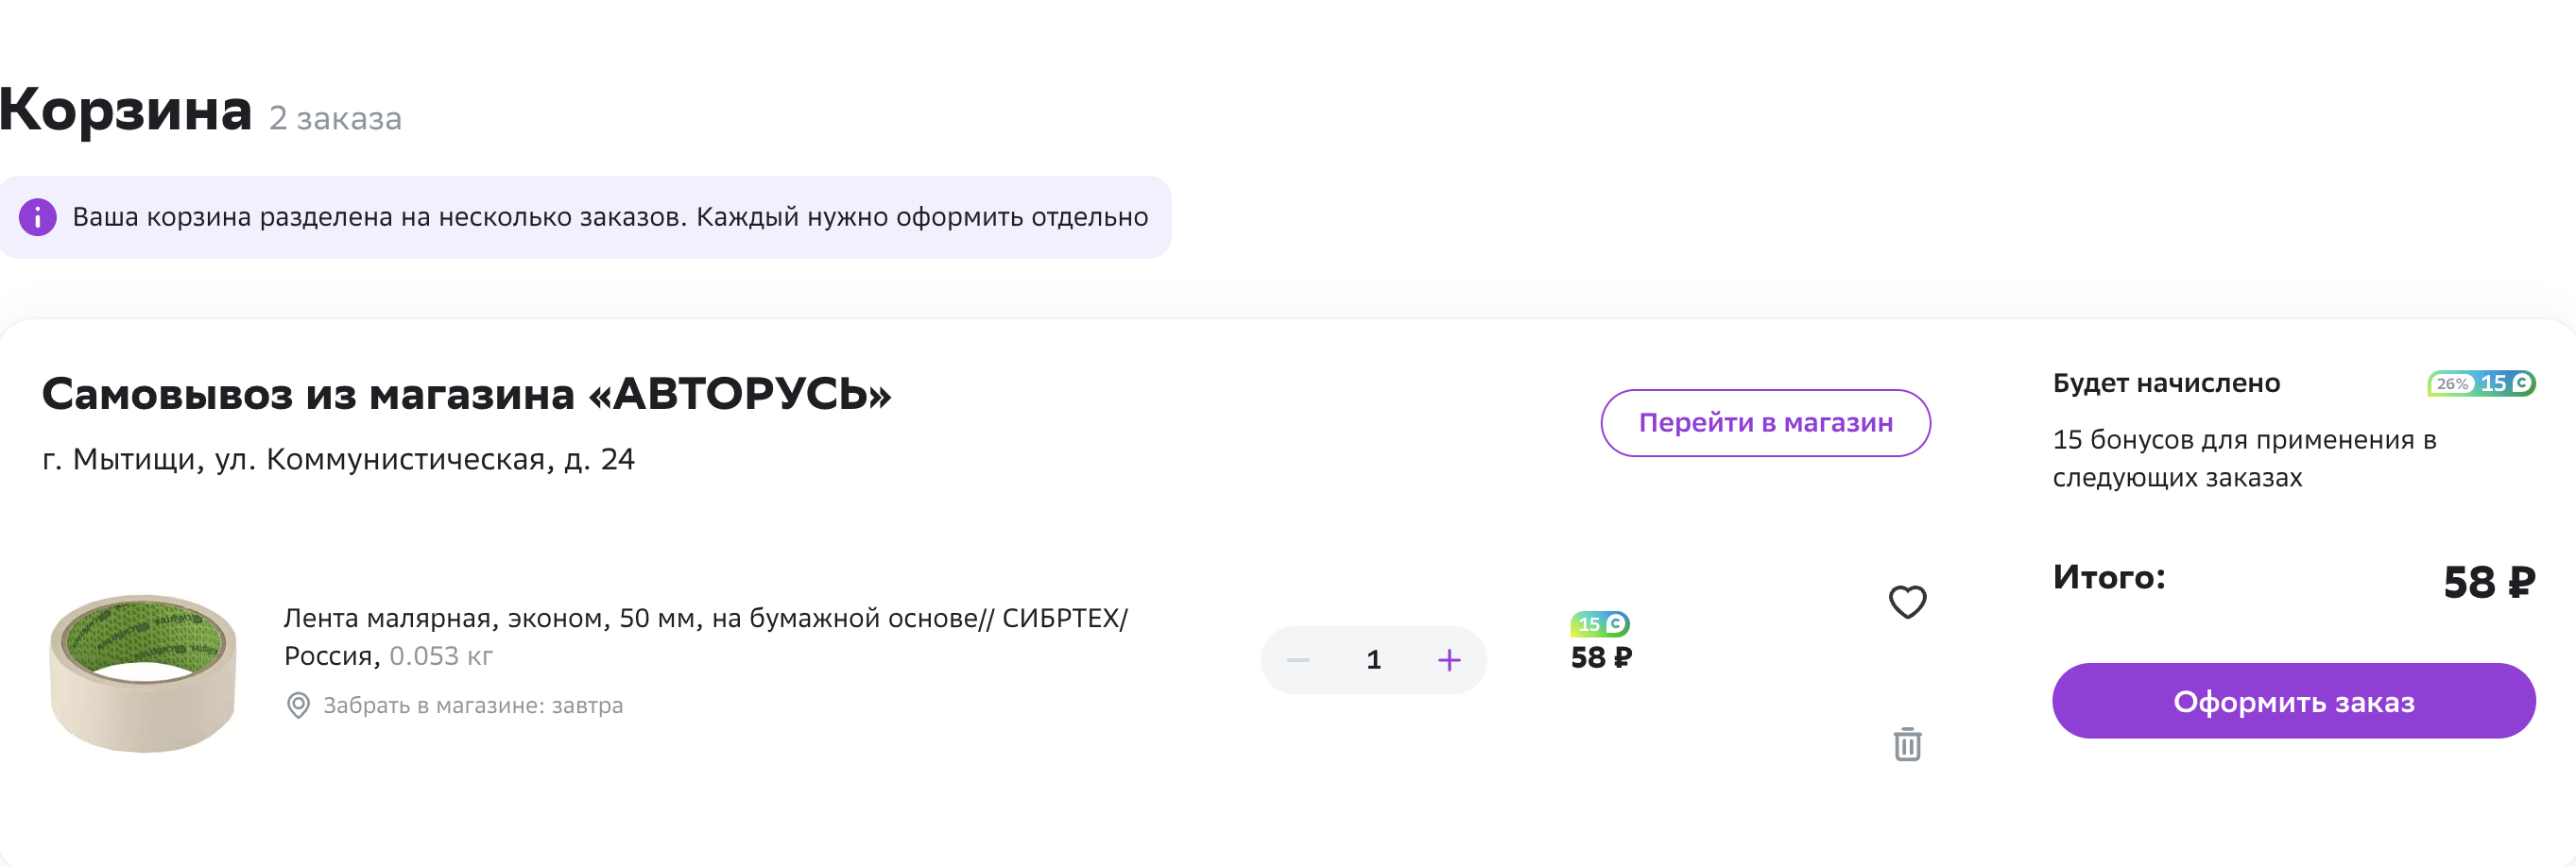
Task: Open the Лента малярная product title link
Action: click(x=705, y=637)
